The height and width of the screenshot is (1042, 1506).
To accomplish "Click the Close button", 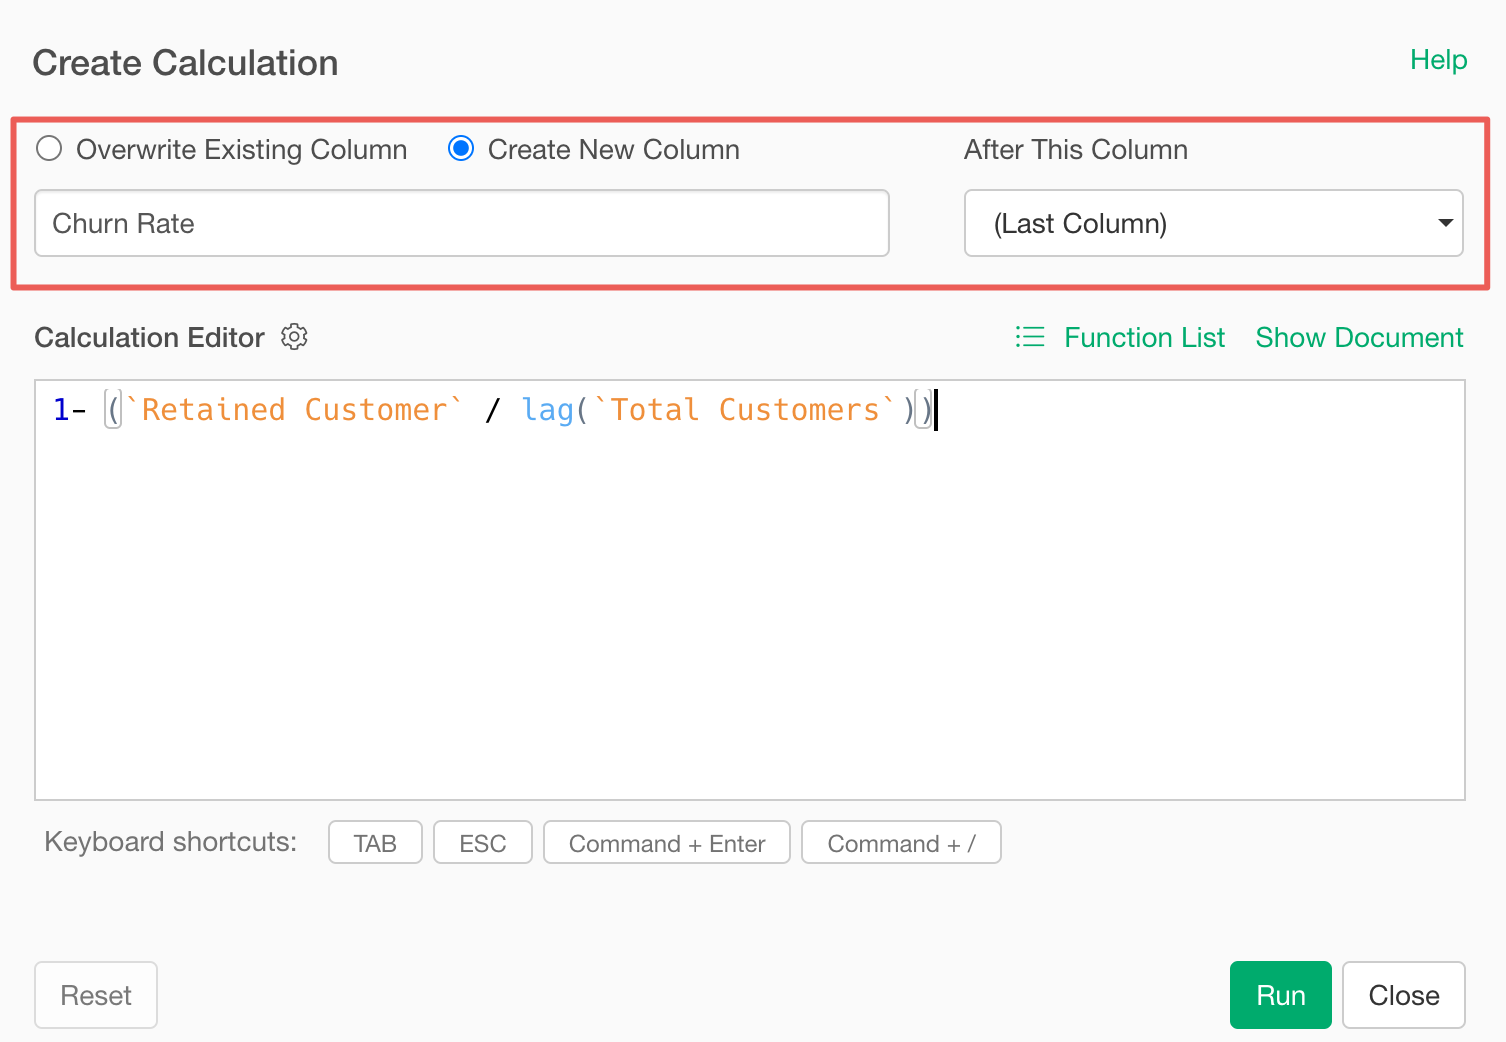I will pos(1403,995).
